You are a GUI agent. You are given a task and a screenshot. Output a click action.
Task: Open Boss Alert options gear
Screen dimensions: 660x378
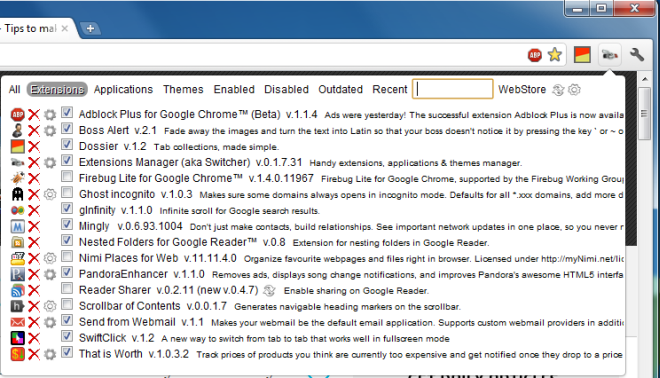coord(50,130)
